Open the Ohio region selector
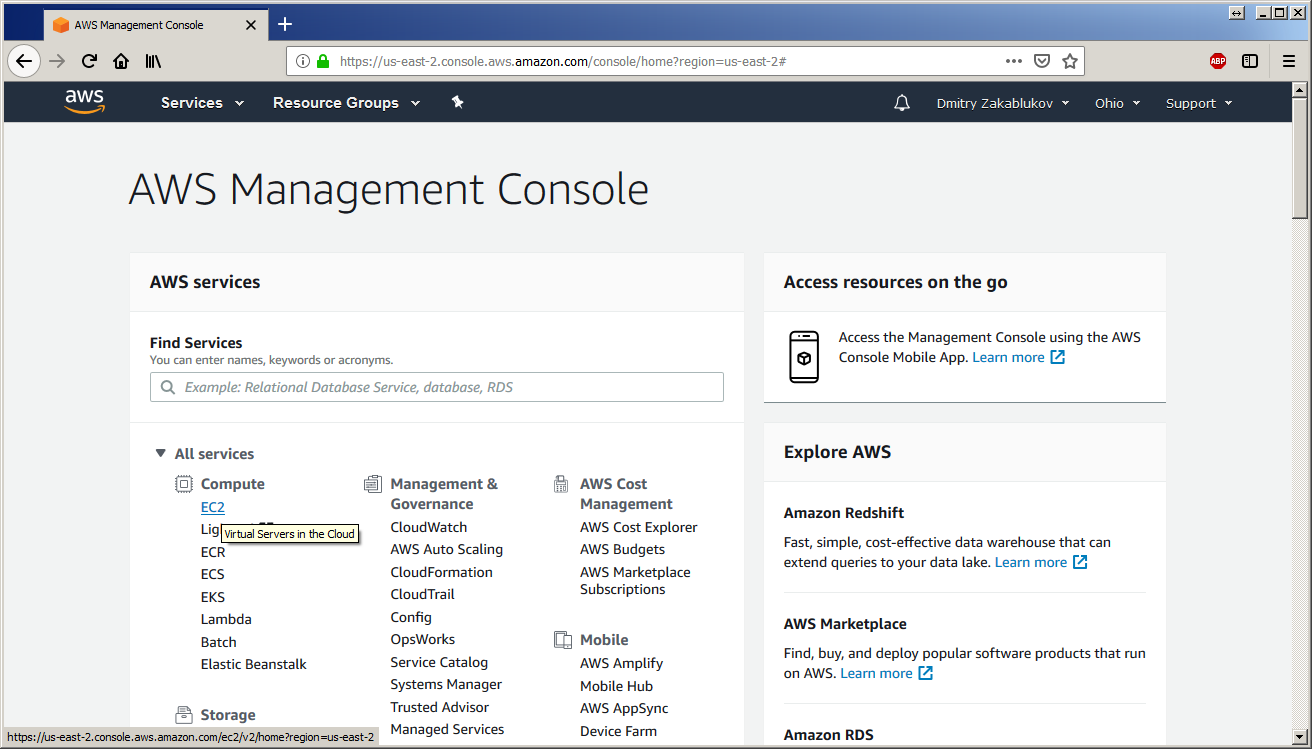This screenshot has height=749, width=1312. coord(1117,103)
